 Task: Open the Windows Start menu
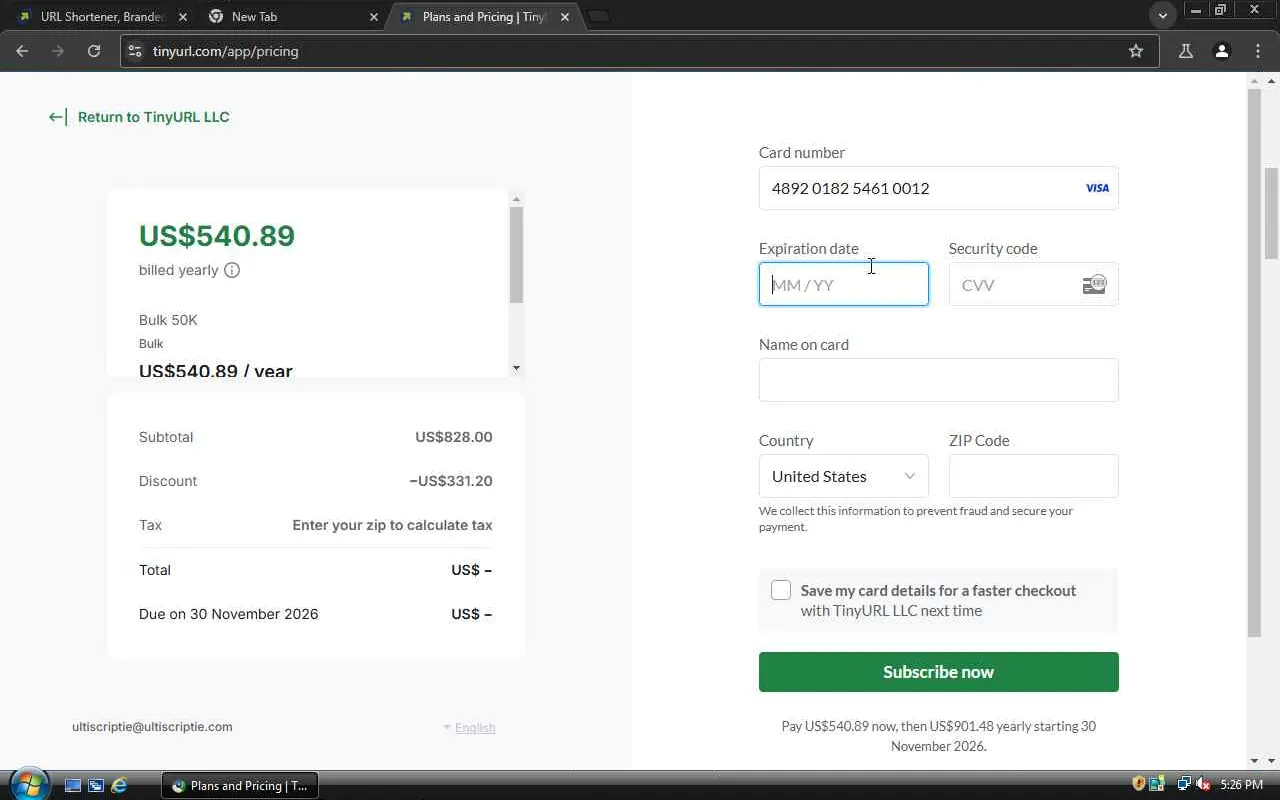pyautogui.click(x=28, y=784)
